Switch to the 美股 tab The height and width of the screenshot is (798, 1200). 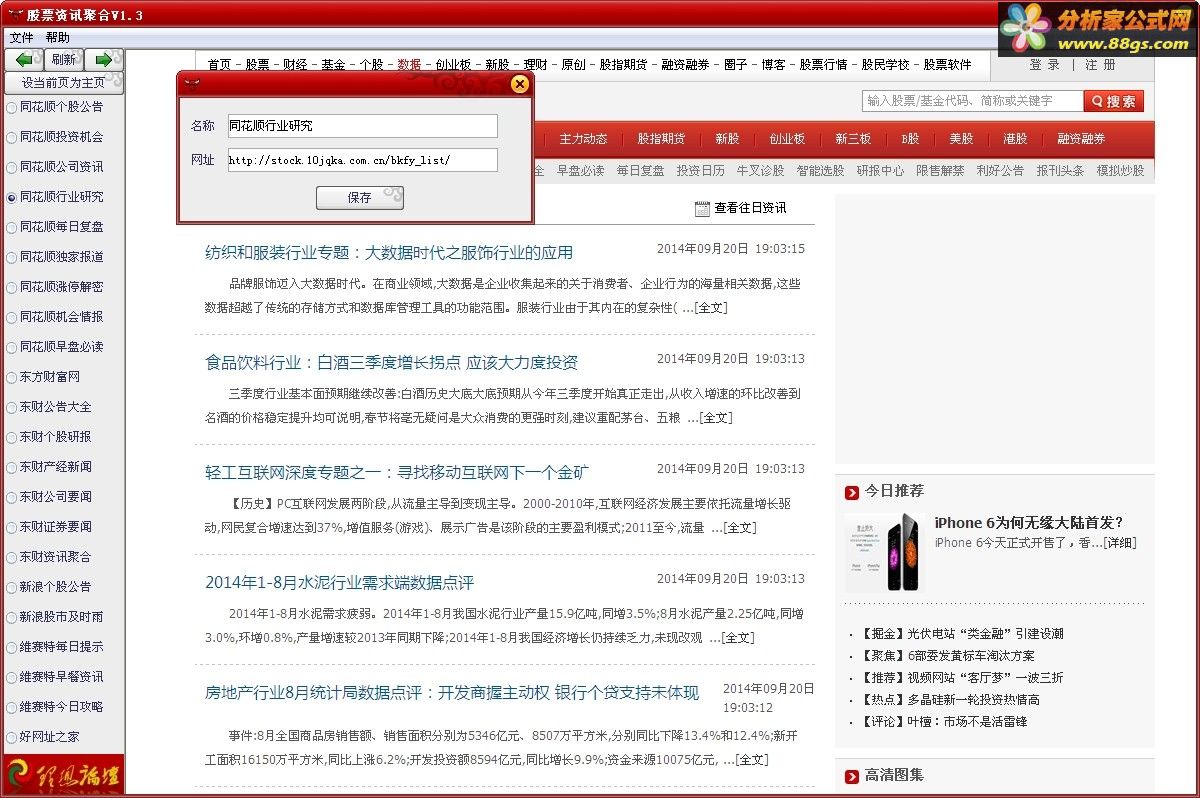pos(961,139)
